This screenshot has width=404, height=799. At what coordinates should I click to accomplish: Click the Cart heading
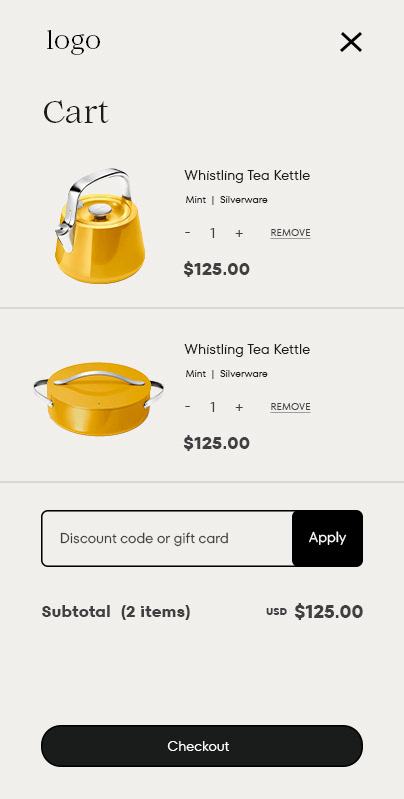point(76,112)
